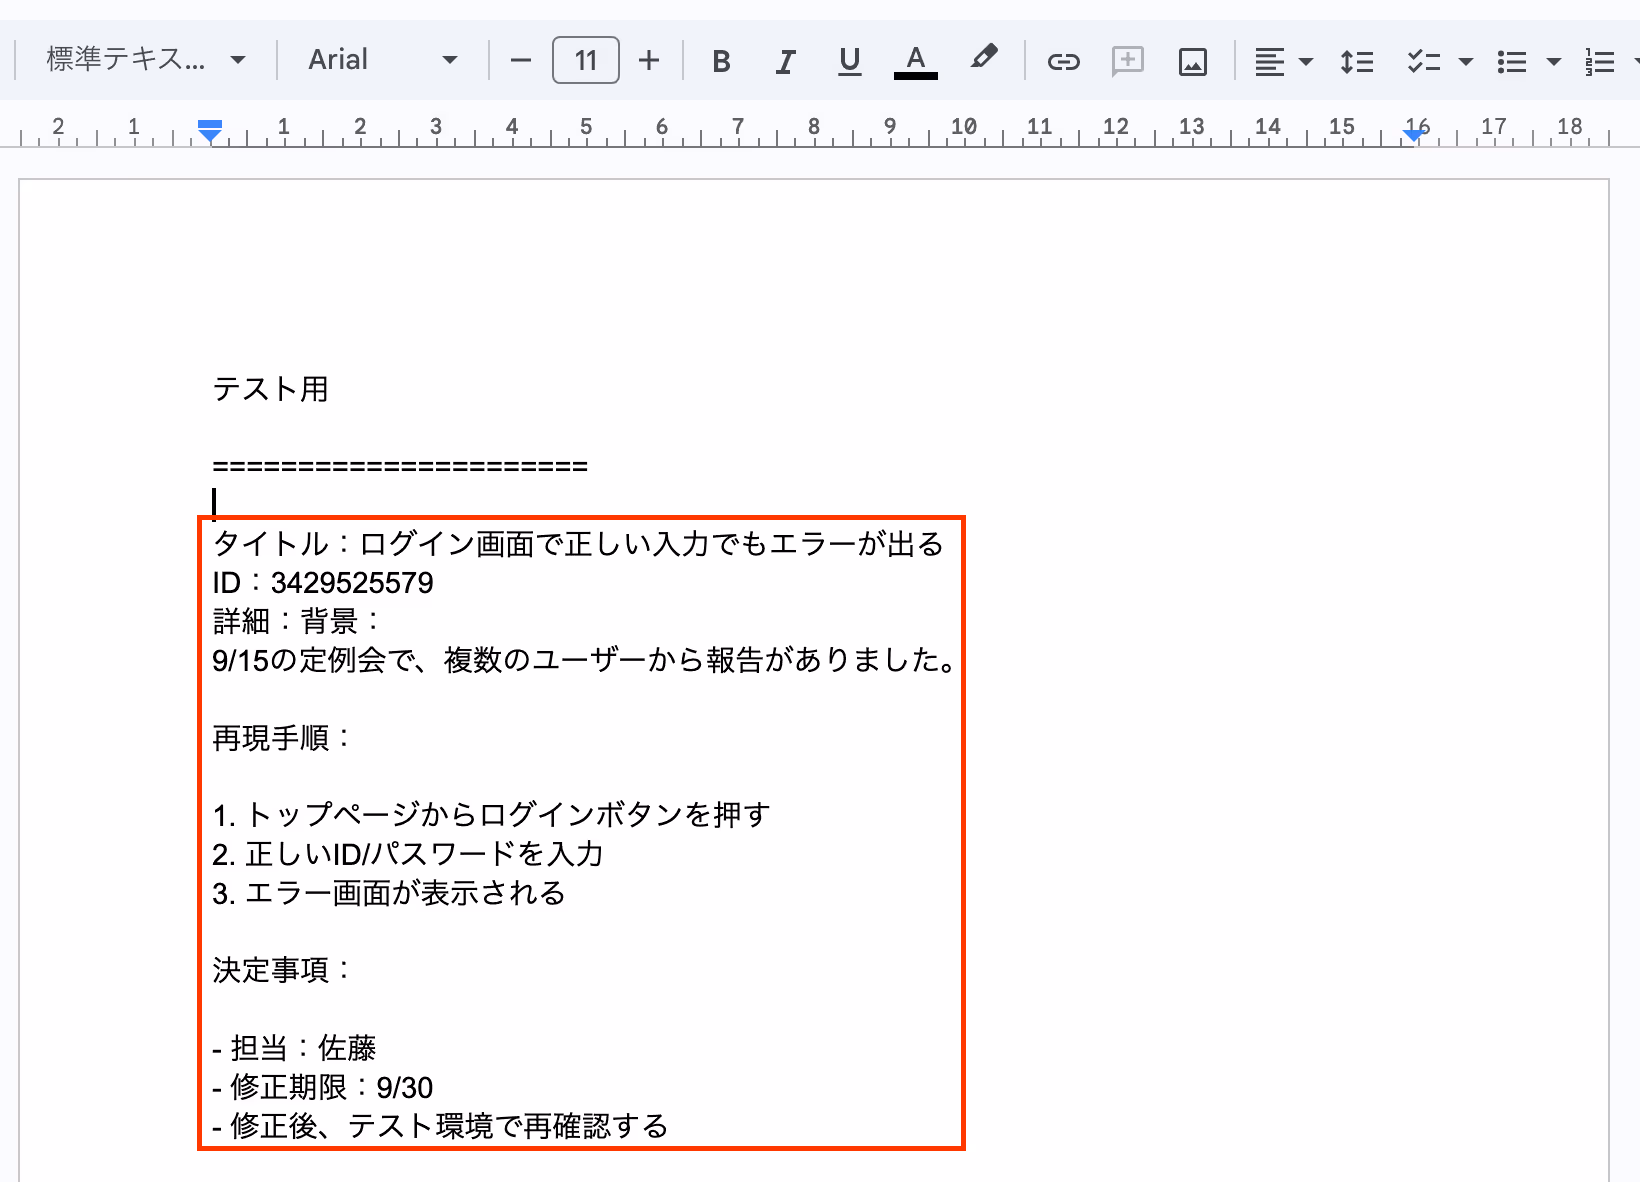Insert a checklist from the toolbar

(x=1423, y=61)
